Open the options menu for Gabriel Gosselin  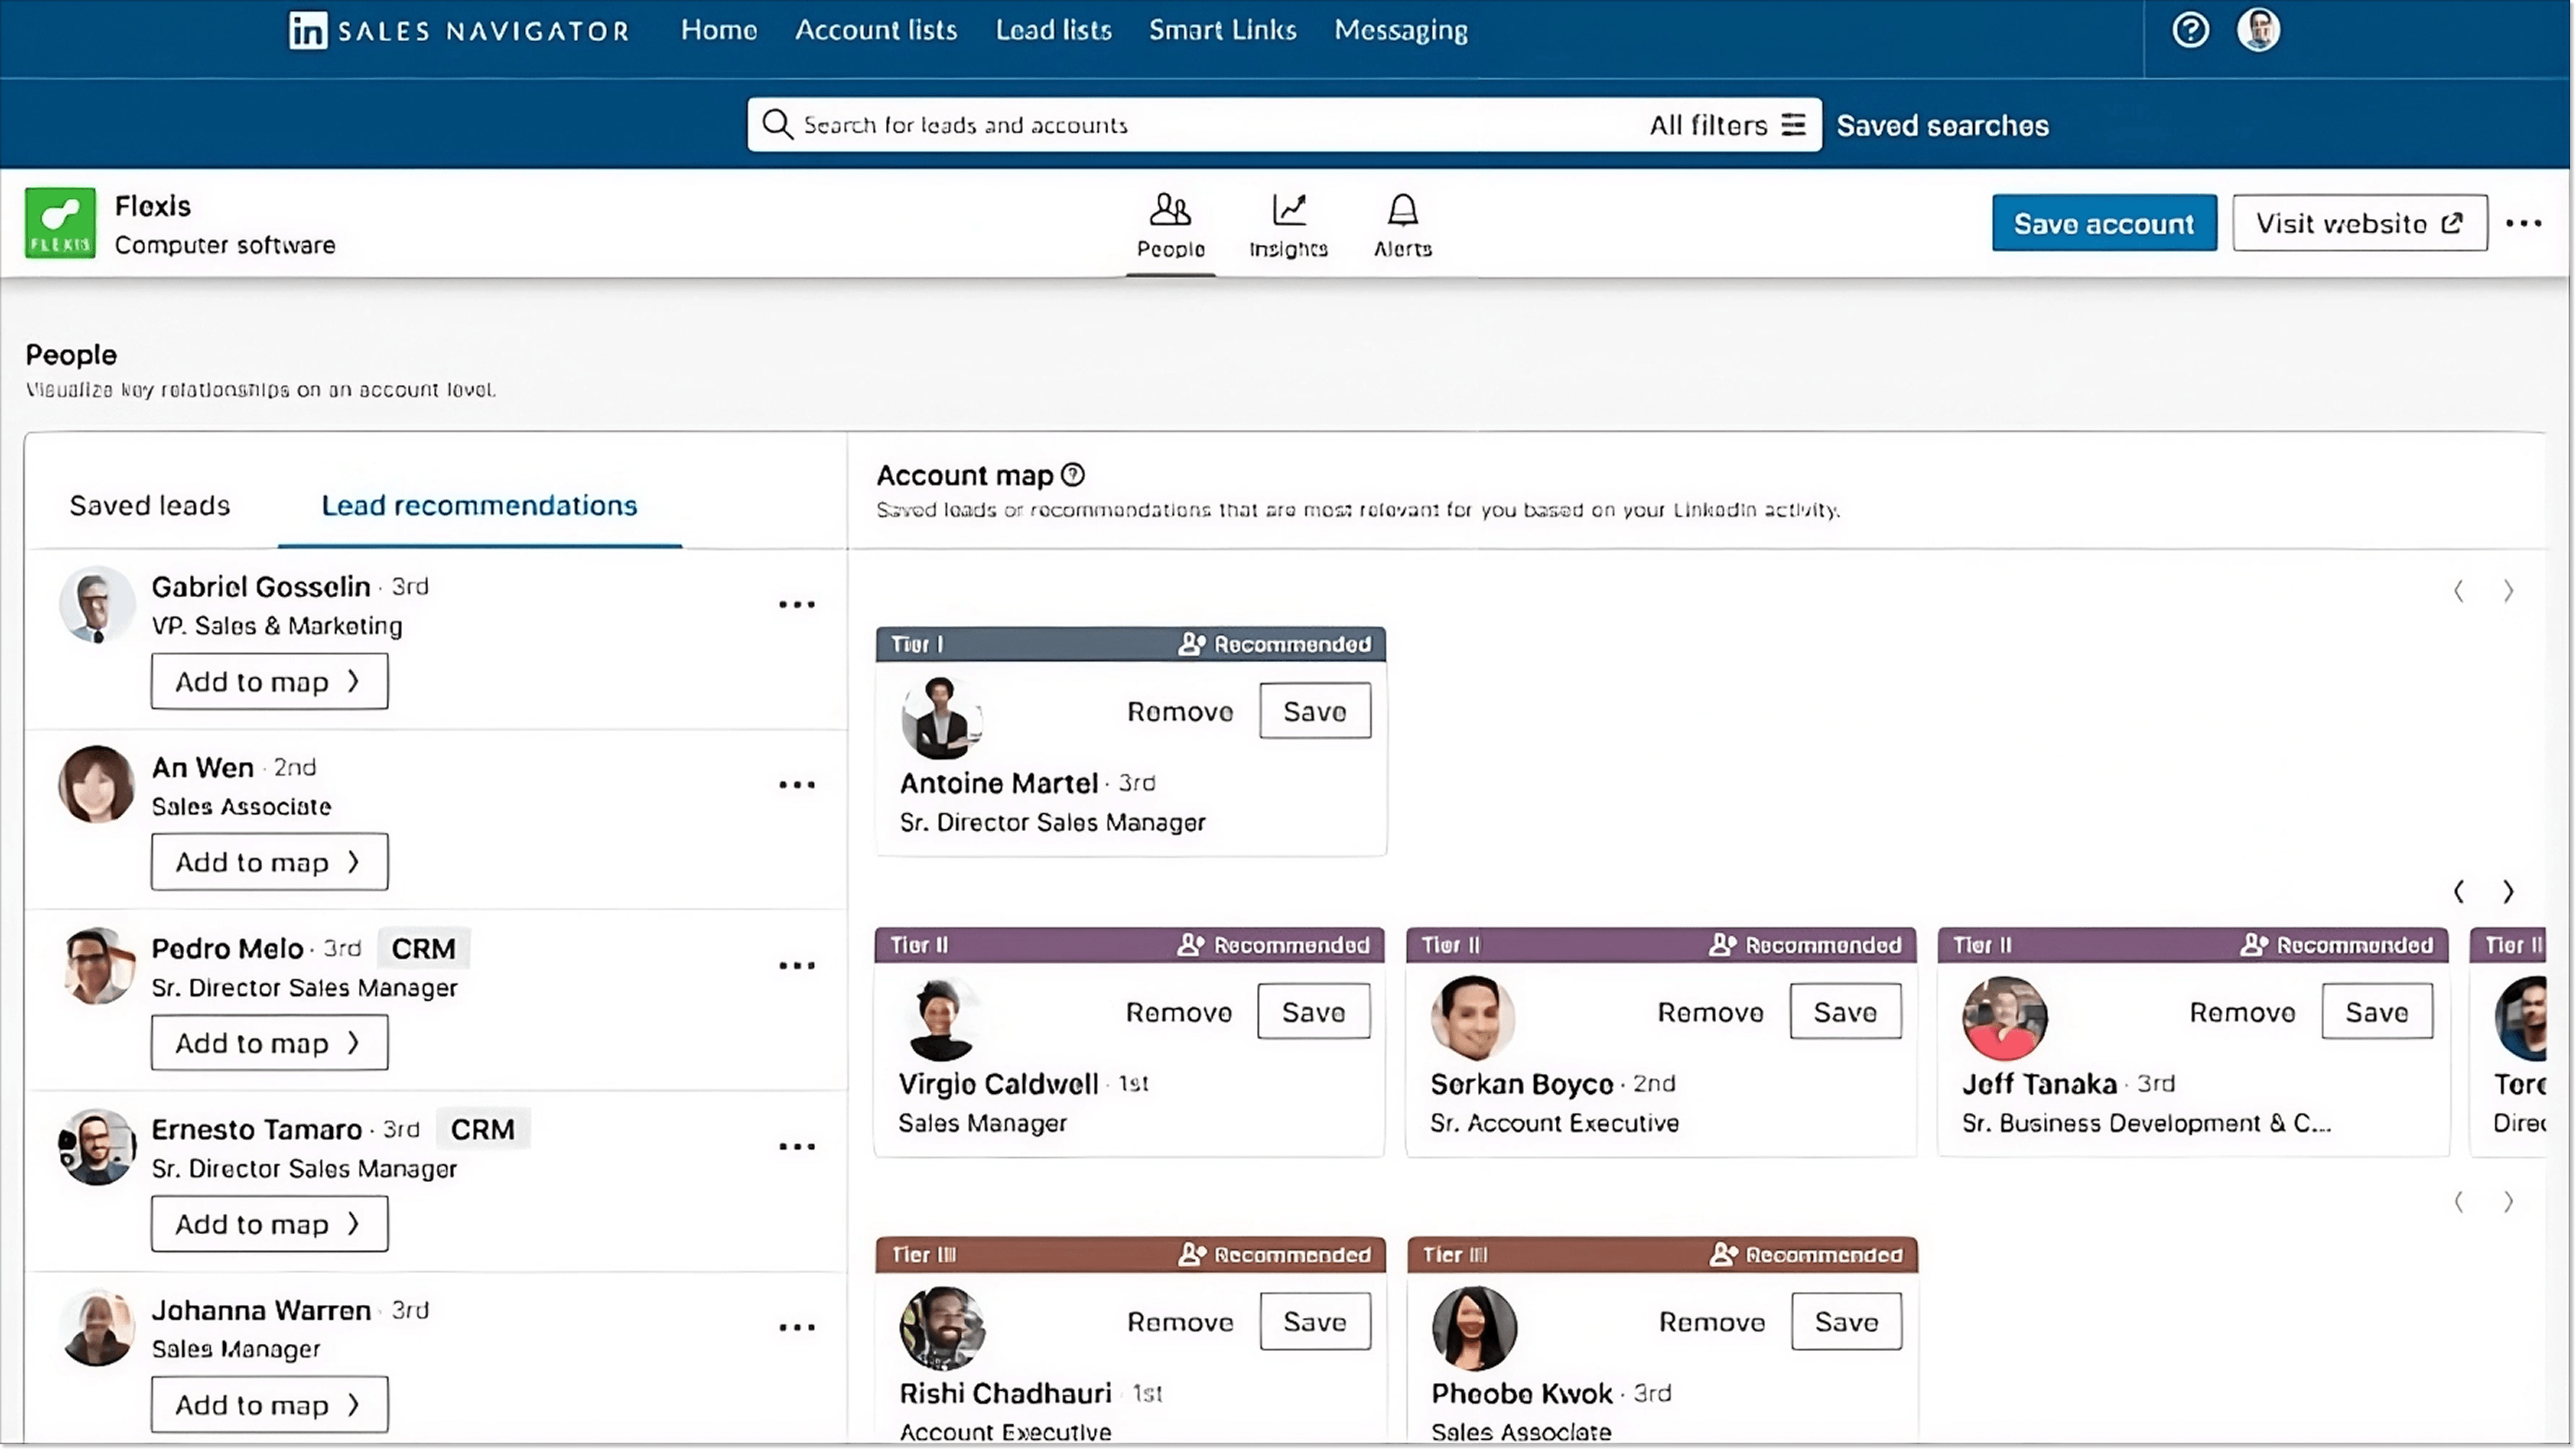796,604
